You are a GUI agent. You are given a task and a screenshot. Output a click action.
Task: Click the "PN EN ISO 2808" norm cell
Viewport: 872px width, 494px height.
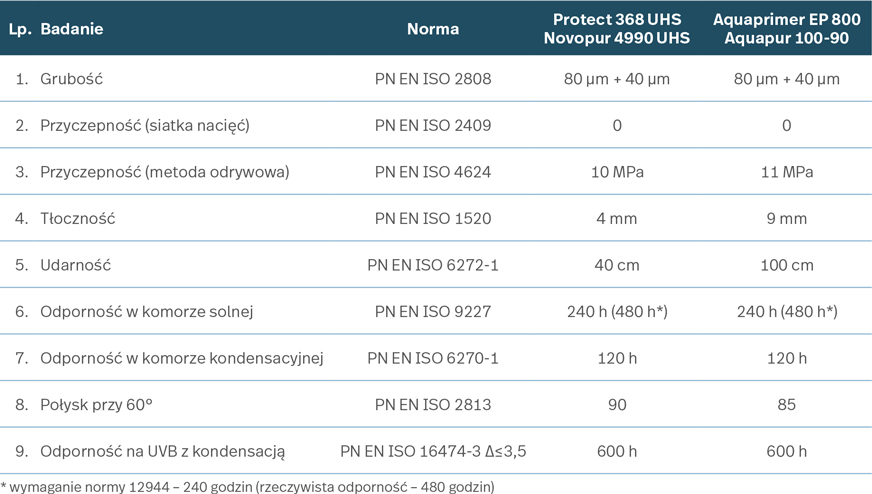[433, 79]
